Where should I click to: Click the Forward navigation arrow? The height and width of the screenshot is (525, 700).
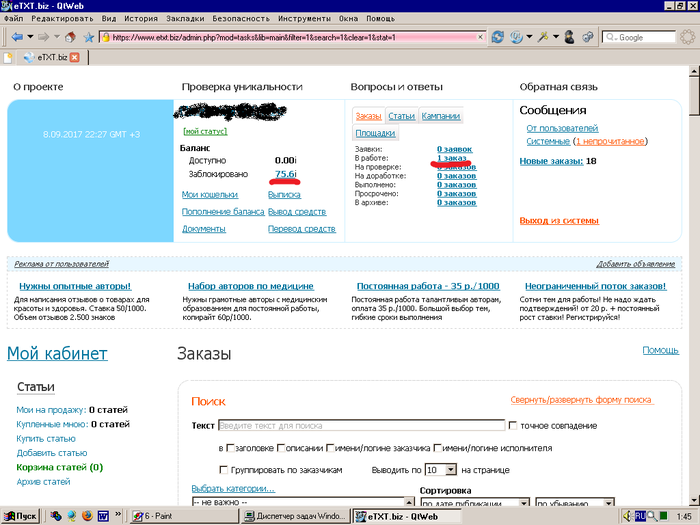(x=45, y=37)
